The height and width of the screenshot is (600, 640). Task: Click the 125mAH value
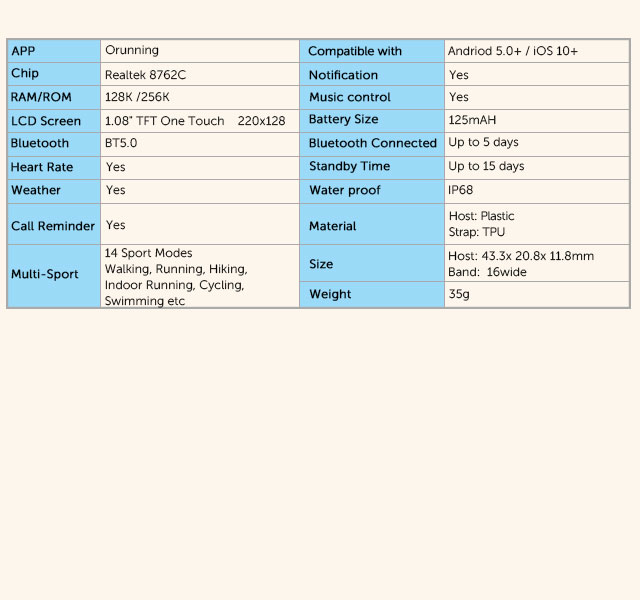point(472,120)
